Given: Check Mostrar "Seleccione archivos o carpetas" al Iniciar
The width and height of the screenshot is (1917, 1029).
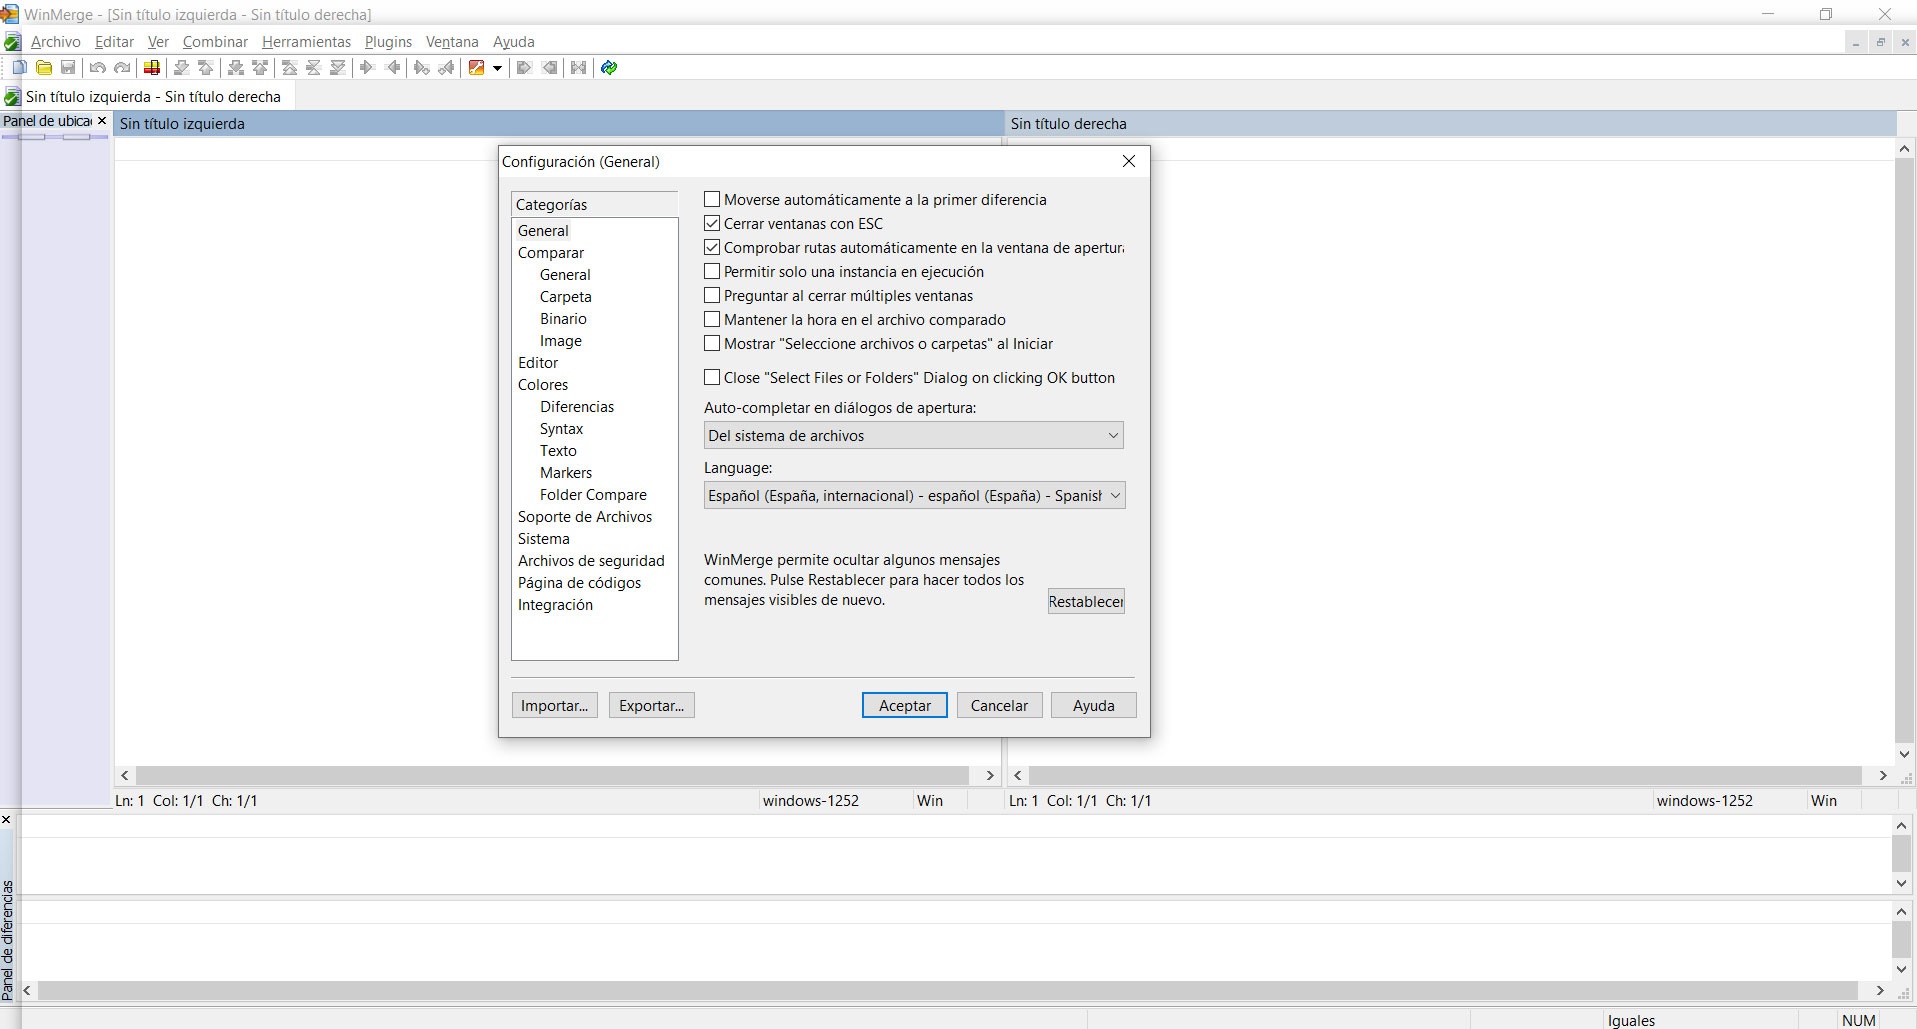Looking at the screenshot, I should coord(712,344).
